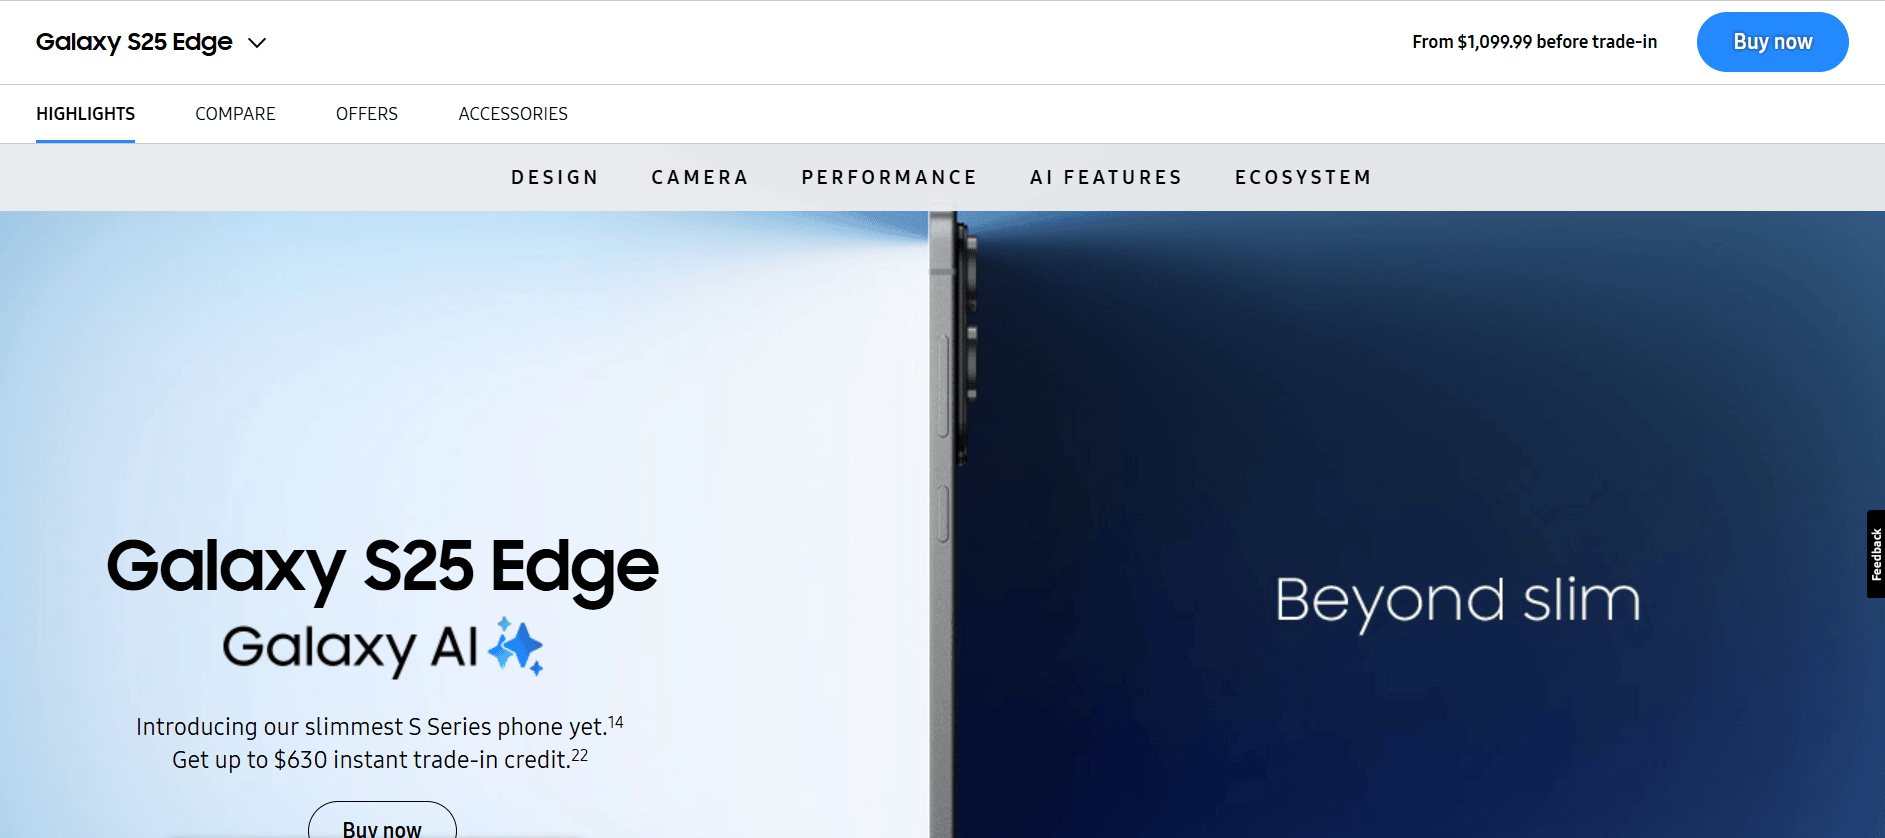Switch to the COMPARE tab
Screen dimensions: 1885x838
pos(235,114)
